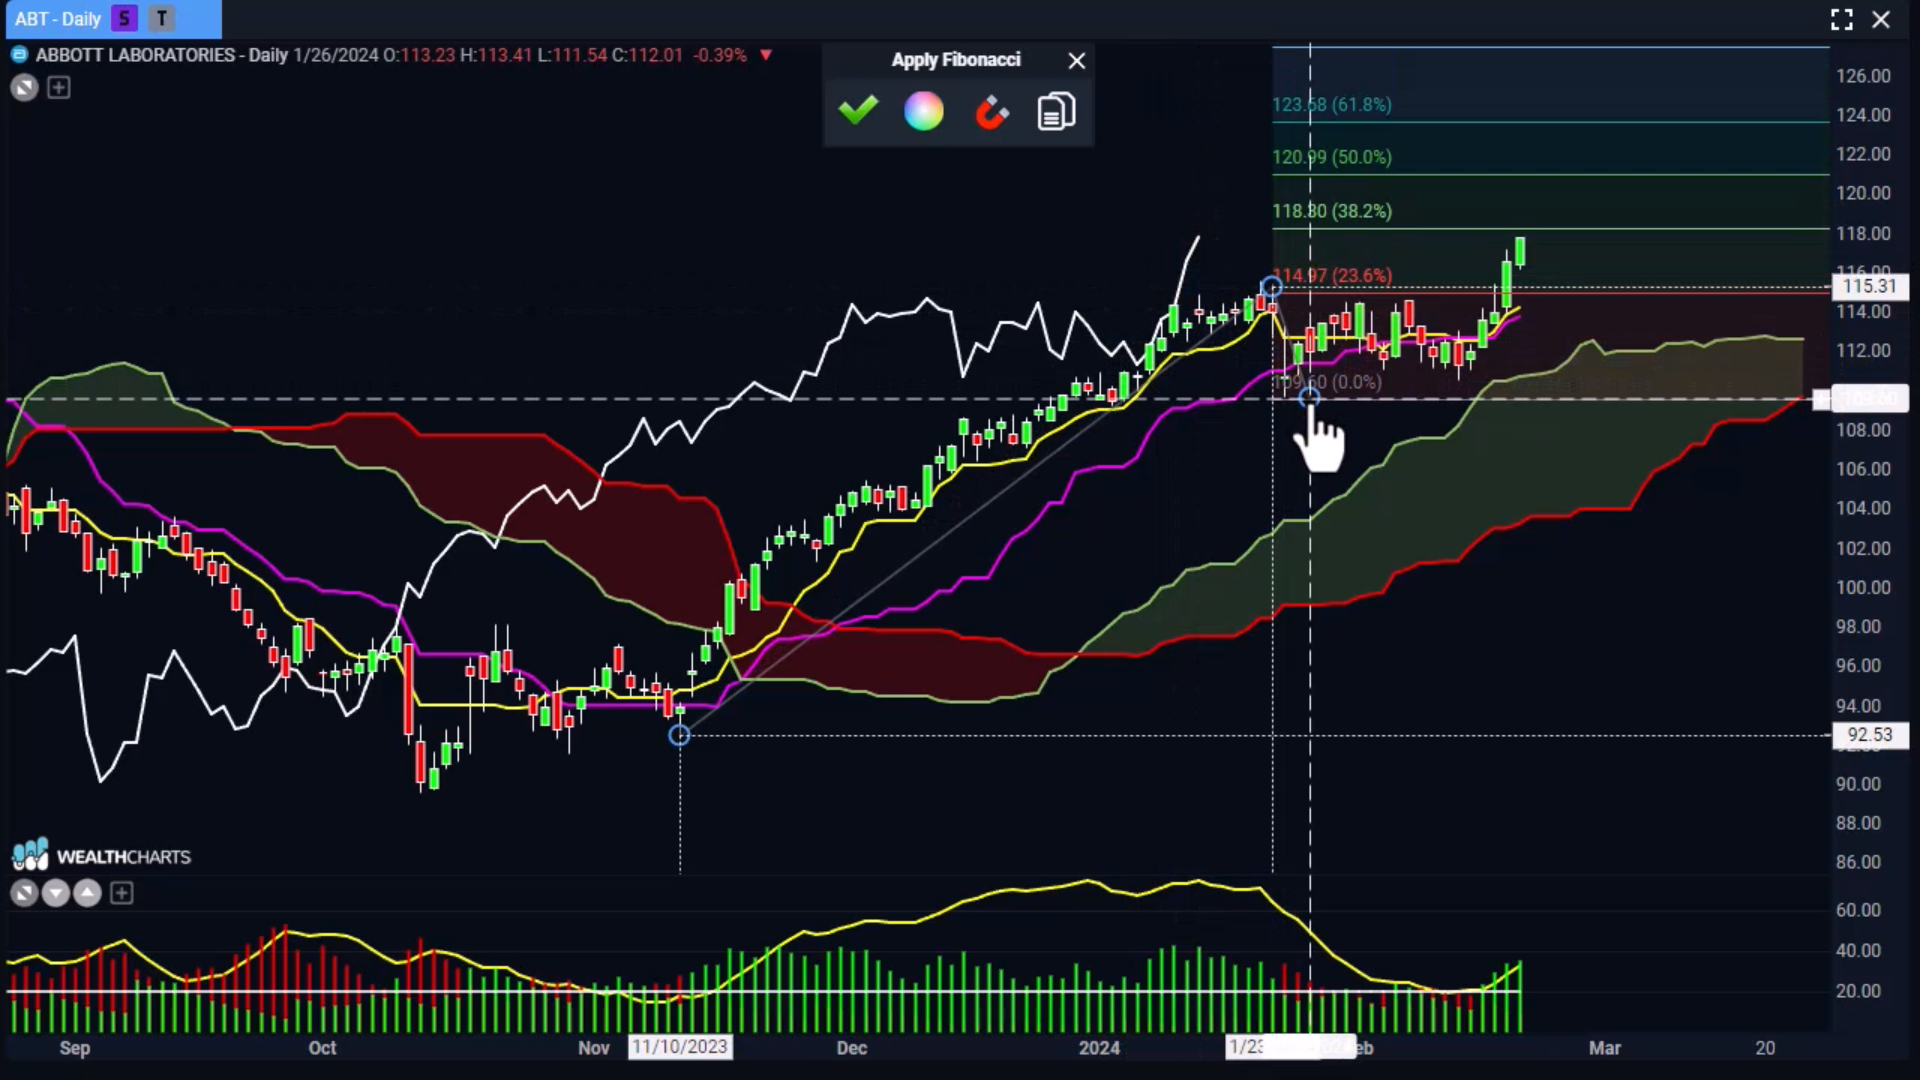Image resolution: width=1920 pixels, height=1080 pixels.
Task: Close the Apply Fibonacci dialog
Action: [1076, 61]
